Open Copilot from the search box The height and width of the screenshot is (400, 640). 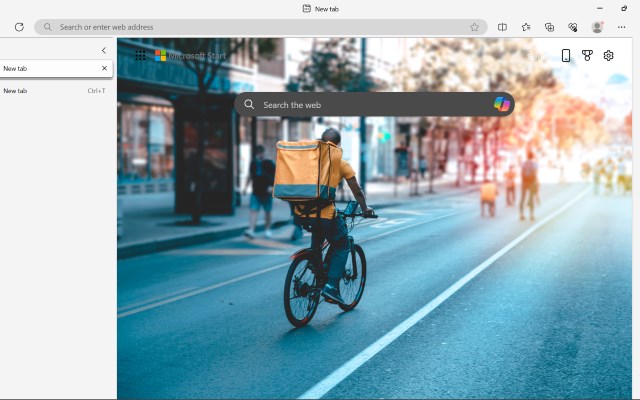click(502, 104)
